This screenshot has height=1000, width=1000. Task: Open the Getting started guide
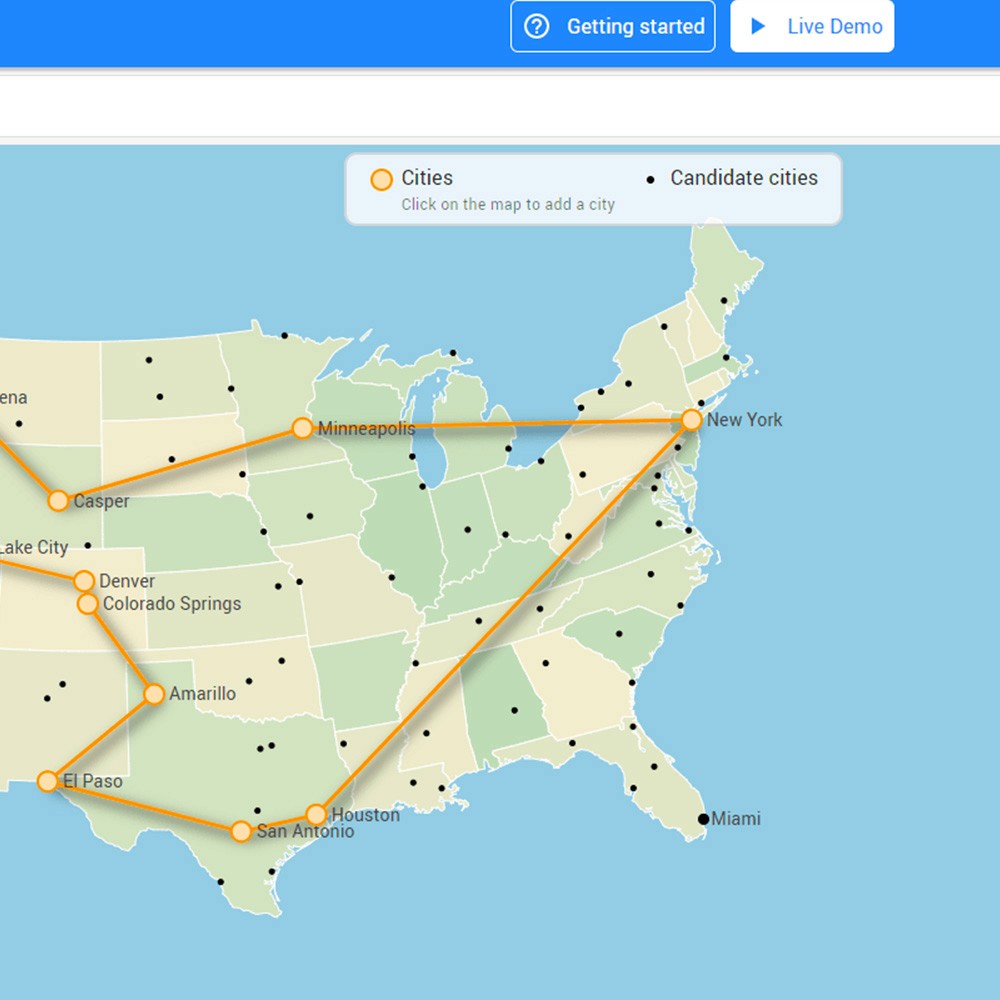pos(612,27)
